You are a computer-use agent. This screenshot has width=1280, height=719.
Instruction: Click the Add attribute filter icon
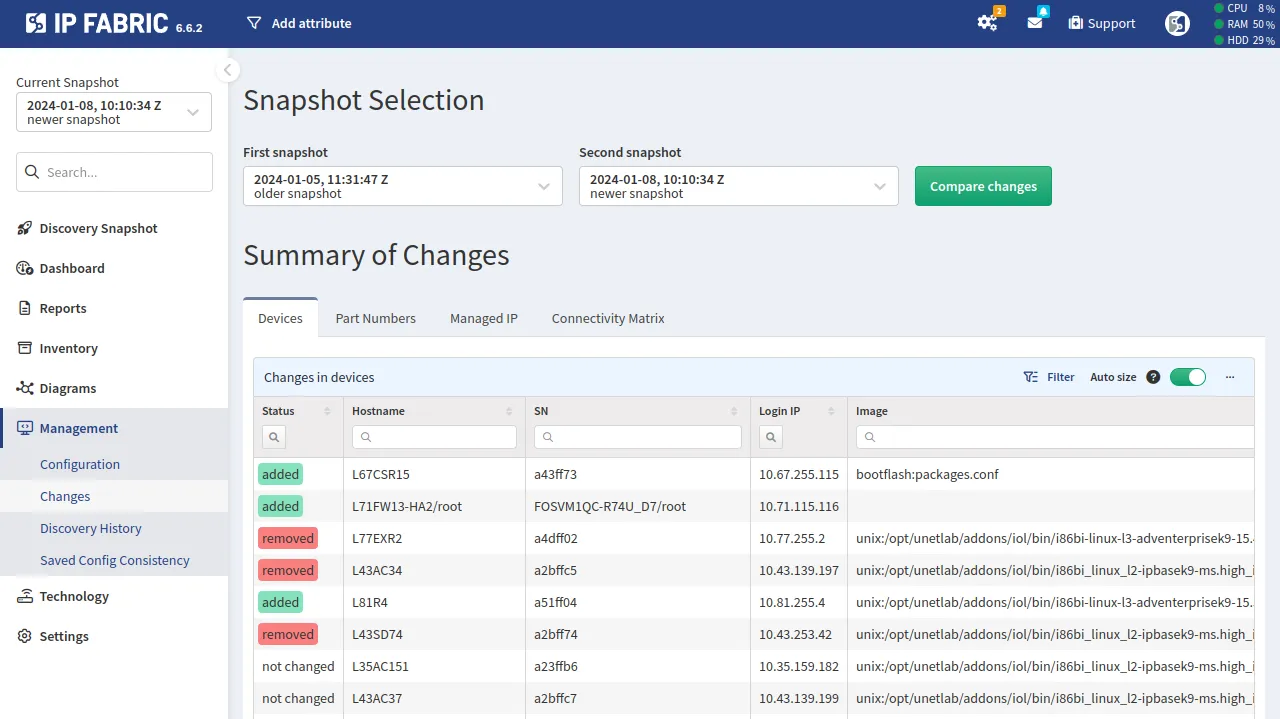pos(254,23)
